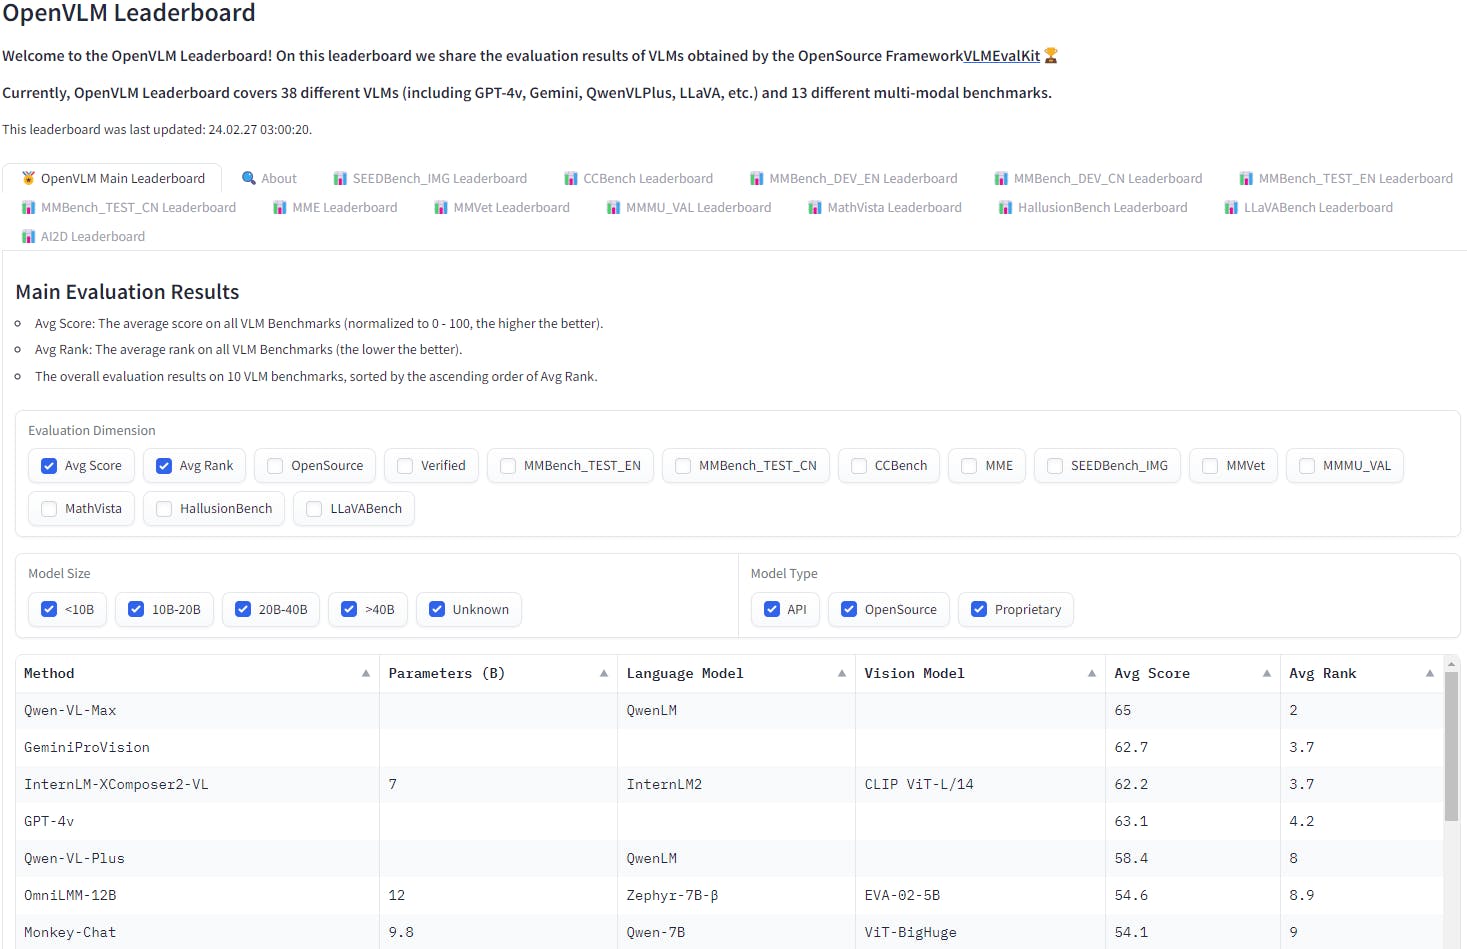The image size is (1467, 949).
Task: Enable the Verified checkbox
Action: 405,466
